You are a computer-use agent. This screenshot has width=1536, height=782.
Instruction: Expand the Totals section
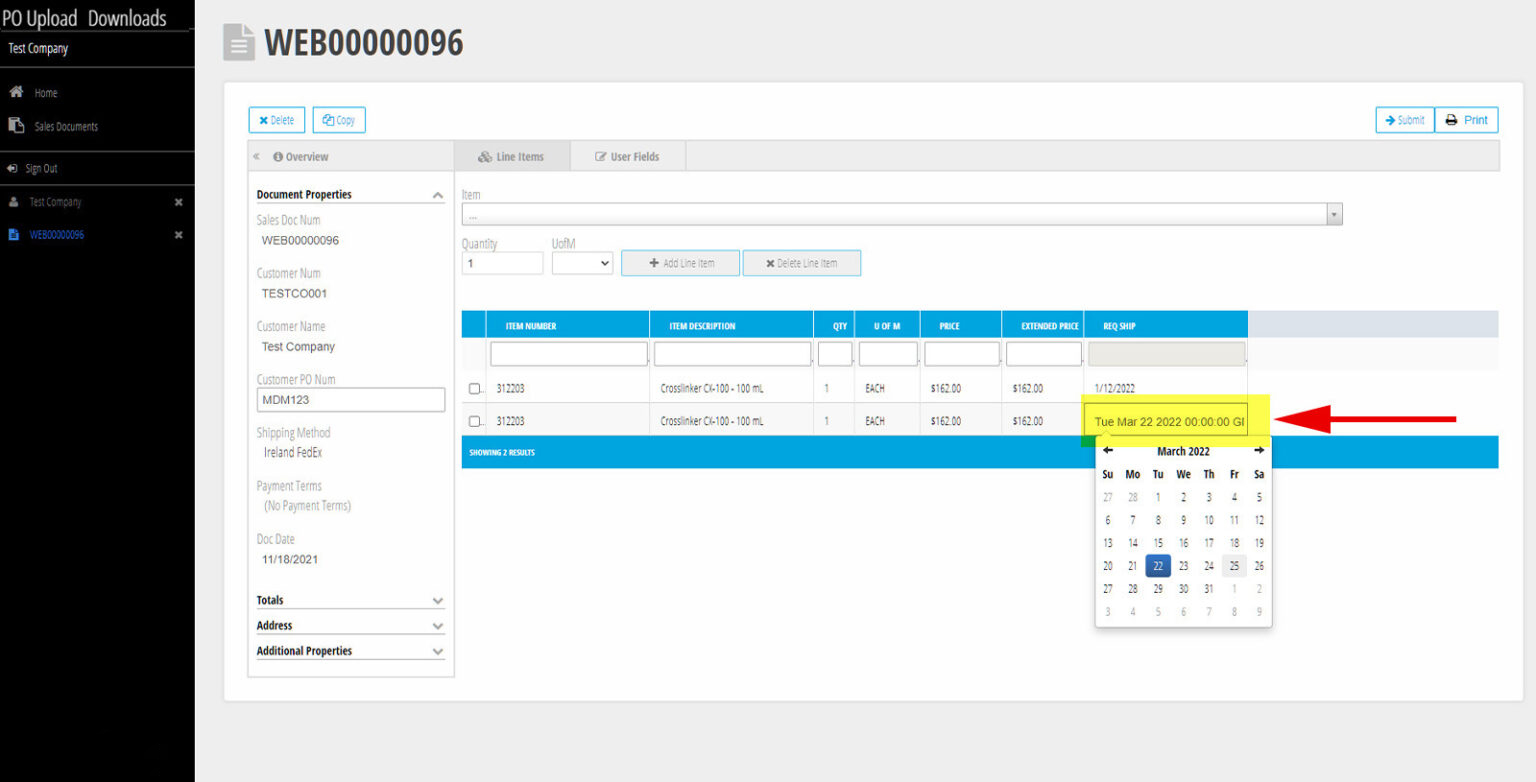coord(437,600)
